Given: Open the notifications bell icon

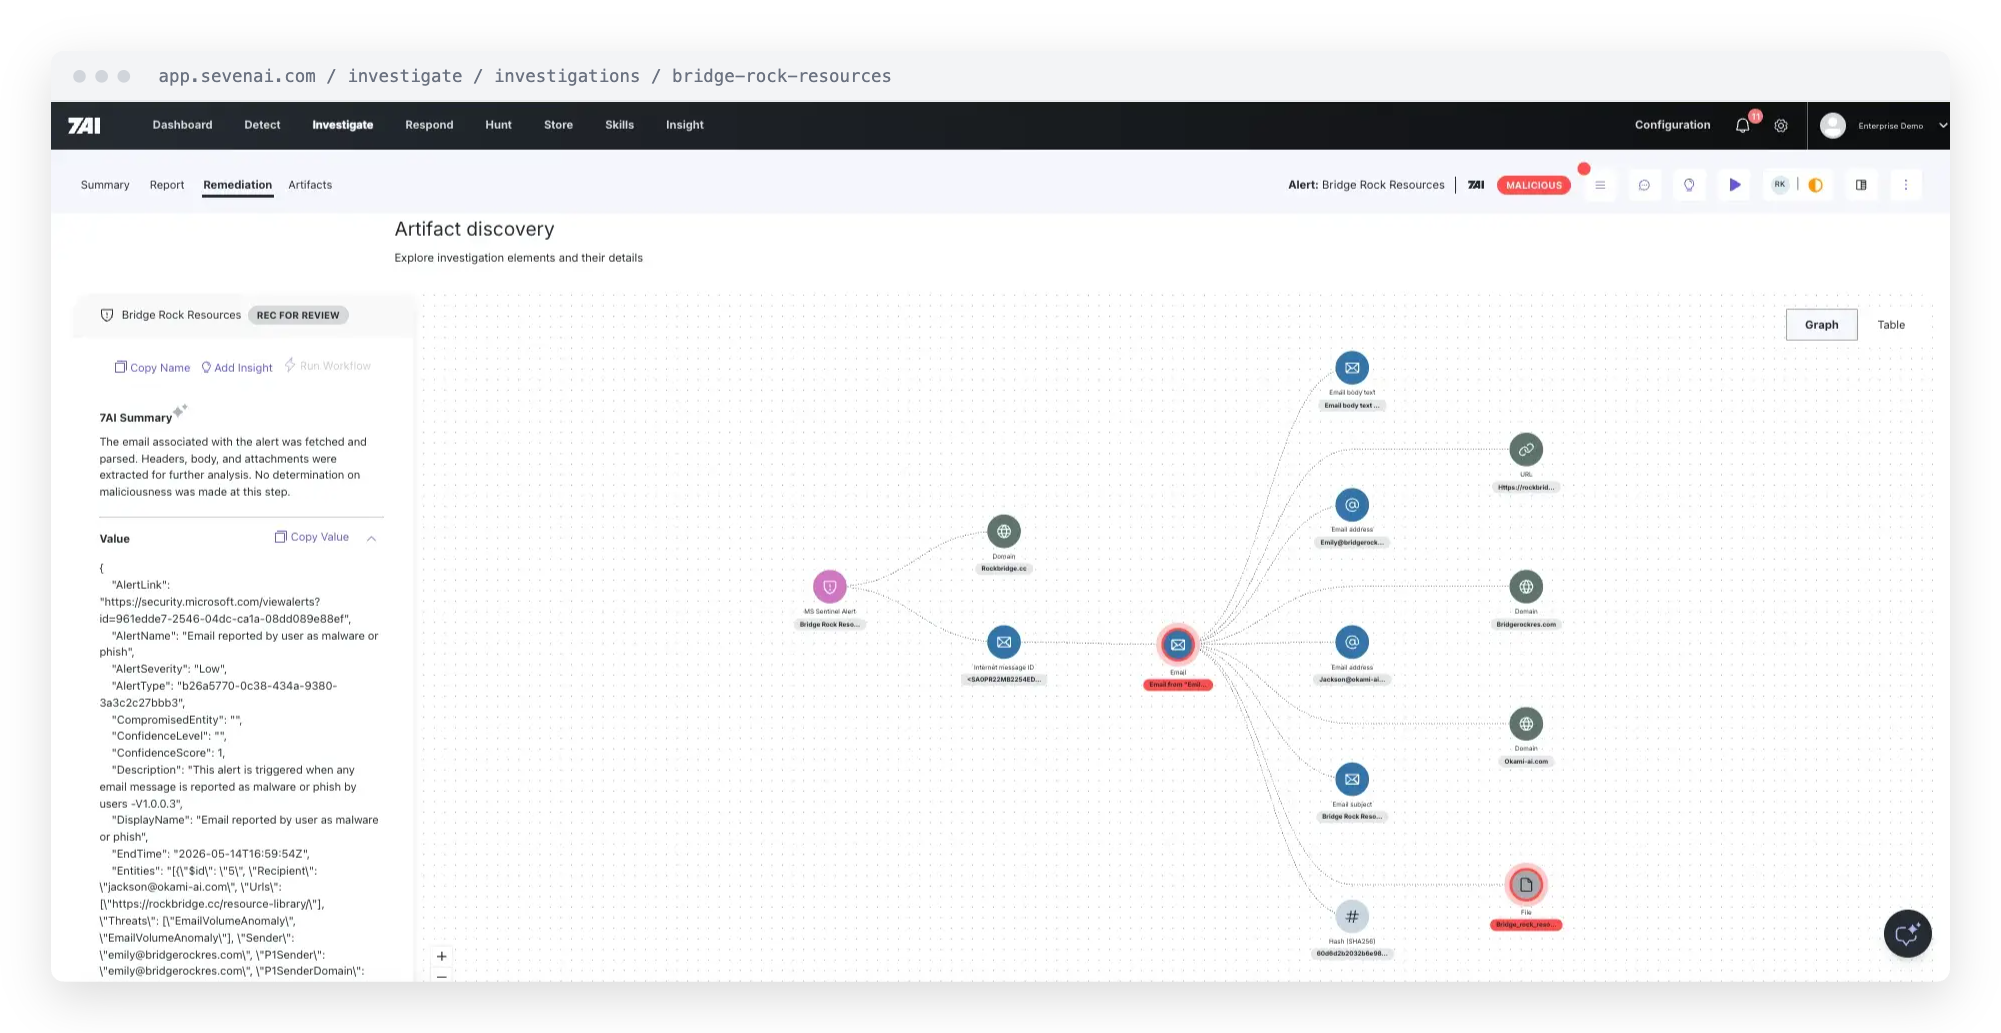Looking at the screenshot, I should [x=1743, y=125].
